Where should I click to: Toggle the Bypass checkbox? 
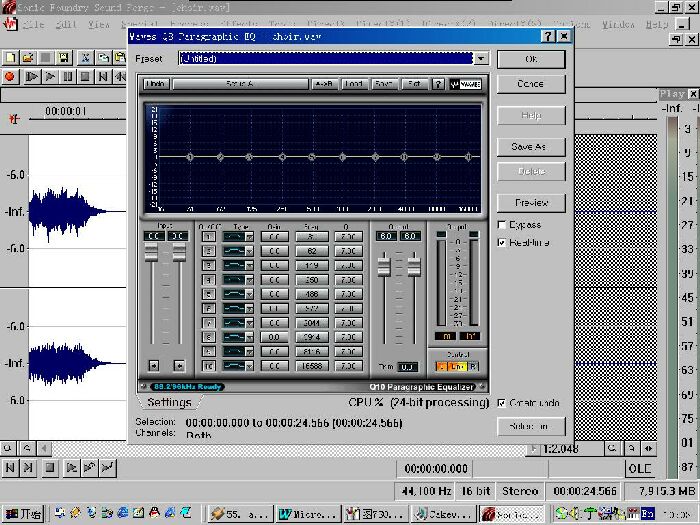click(x=502, y=225)
